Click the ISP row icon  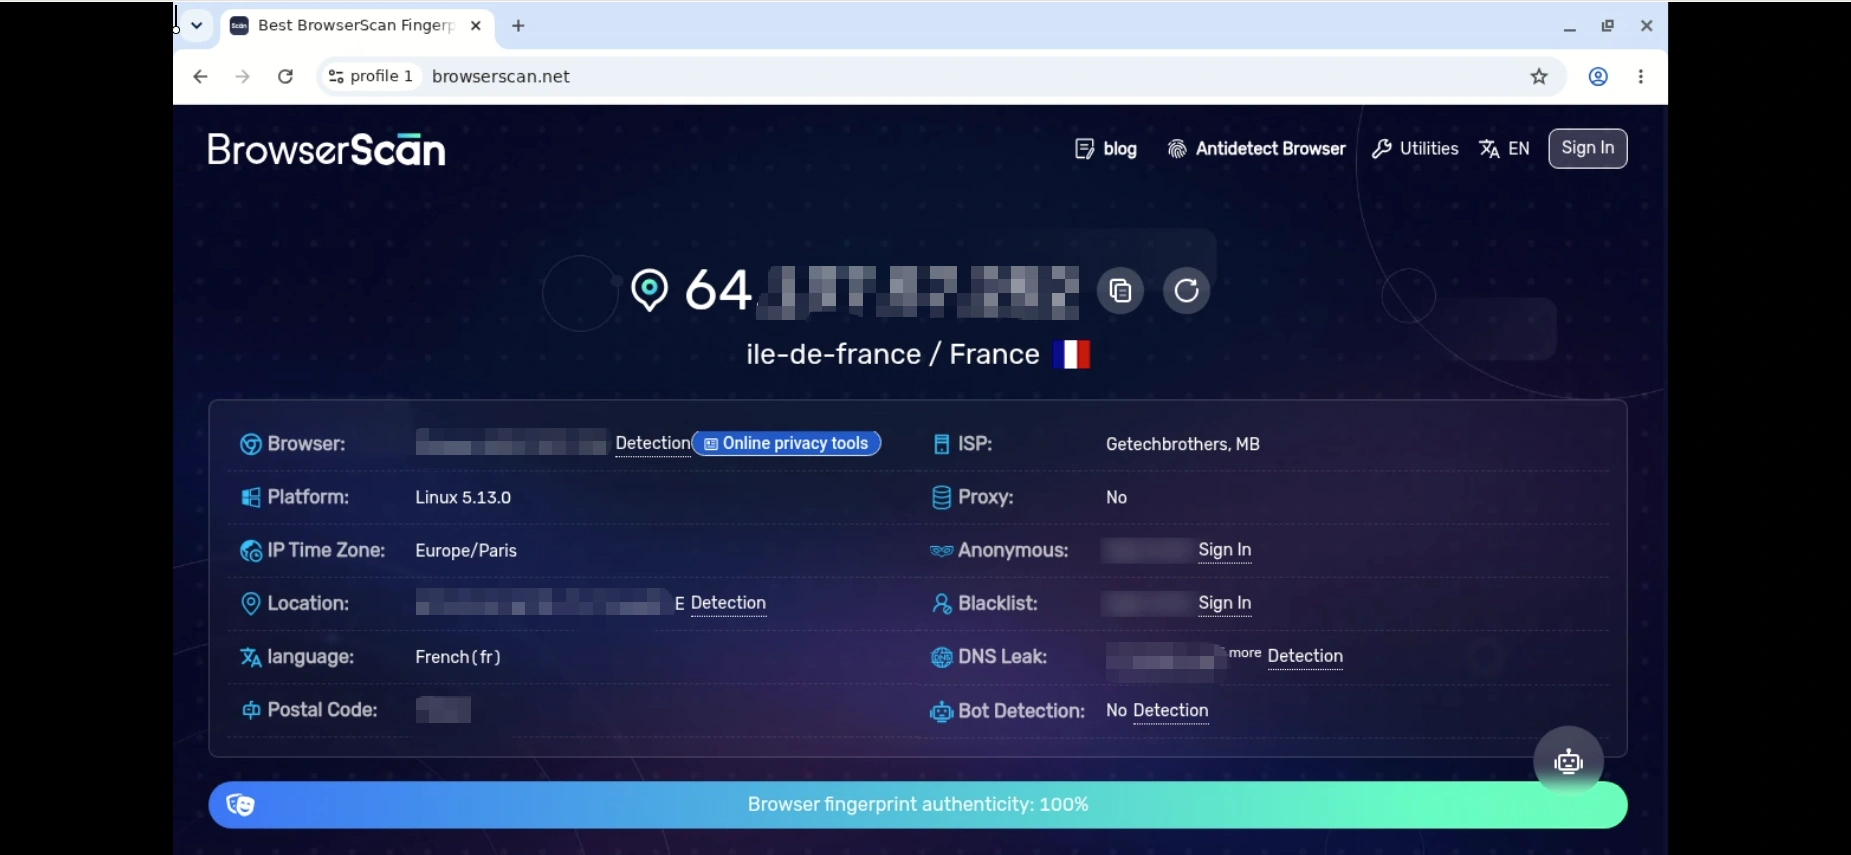941,444
